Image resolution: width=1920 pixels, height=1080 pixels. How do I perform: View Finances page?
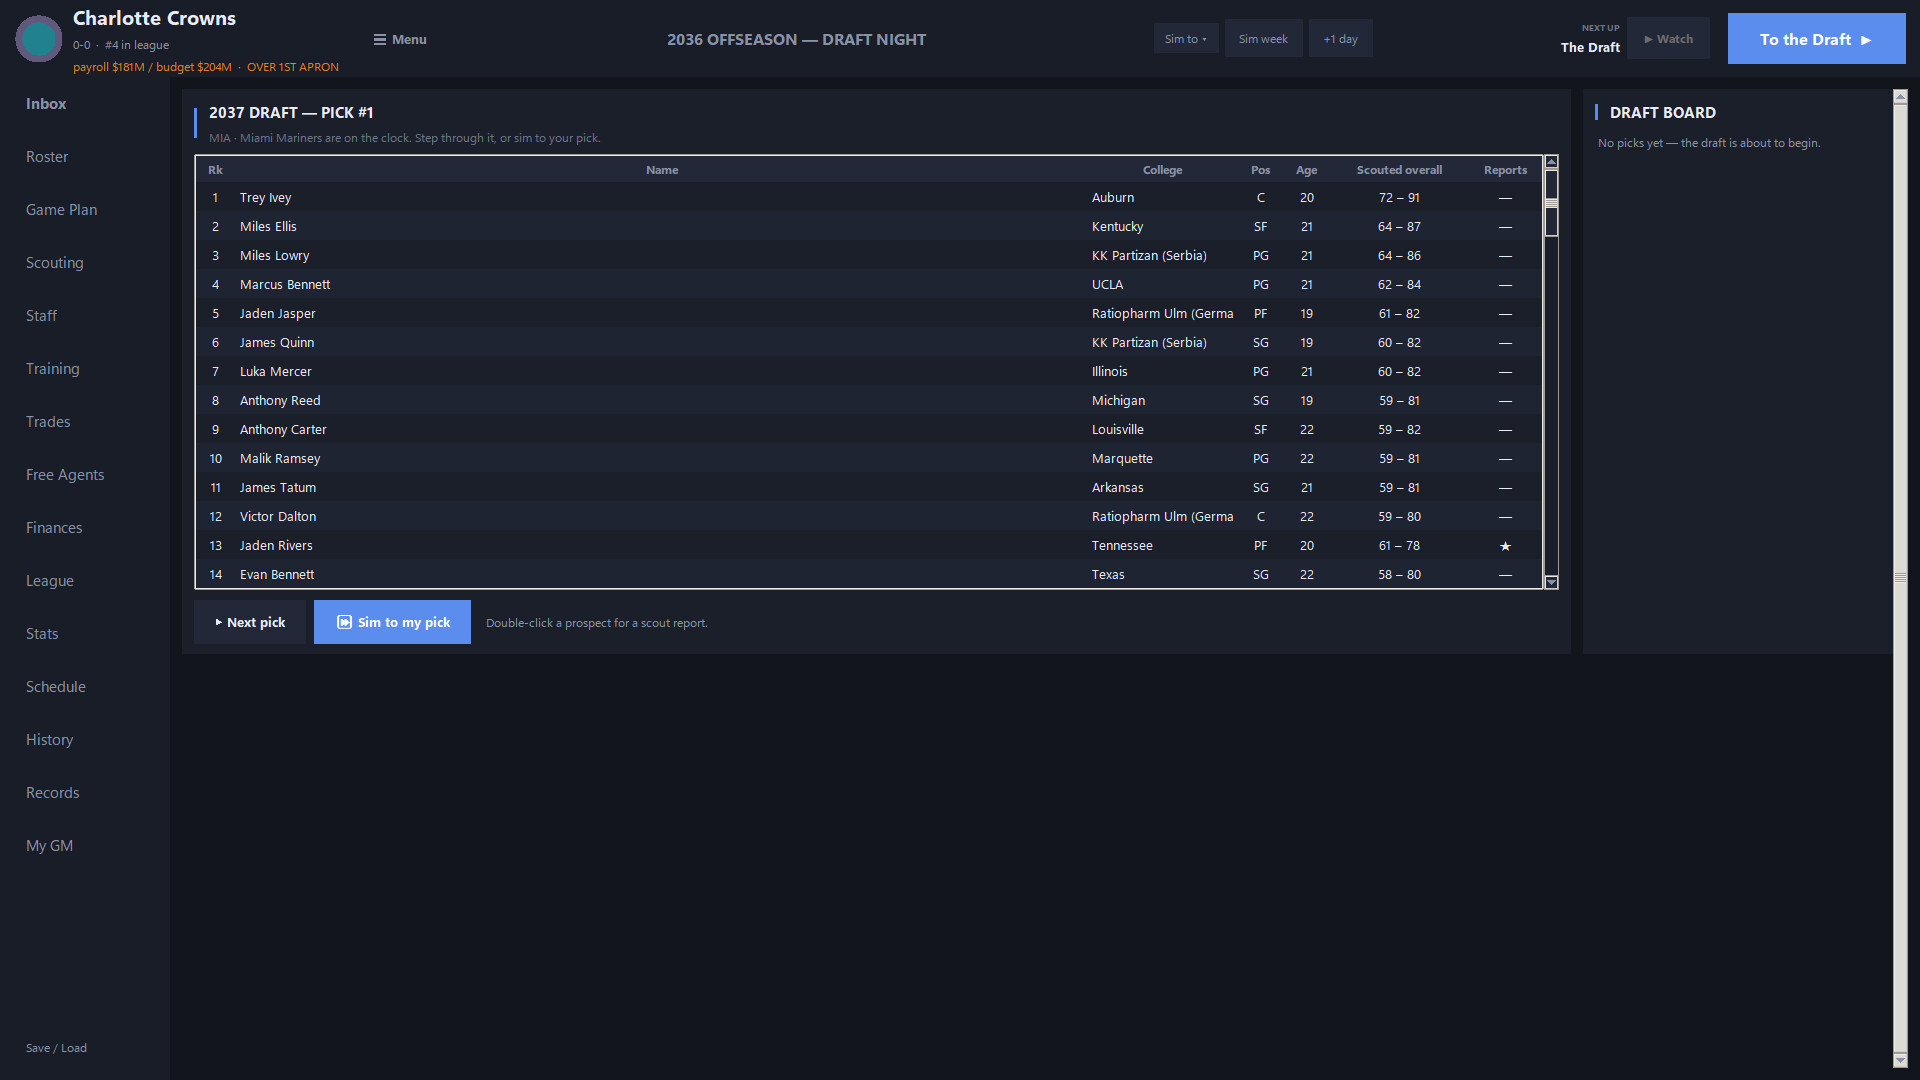(54, 528)
